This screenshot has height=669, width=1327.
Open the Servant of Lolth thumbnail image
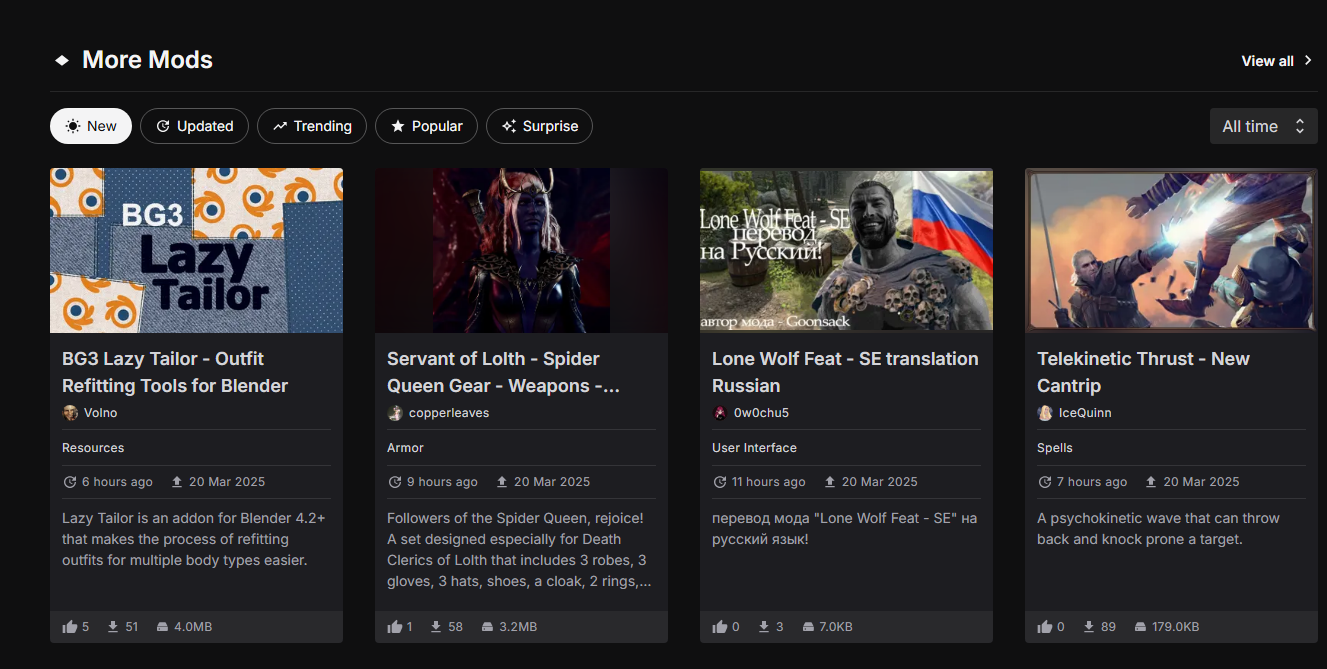click(x=521, y=250)
